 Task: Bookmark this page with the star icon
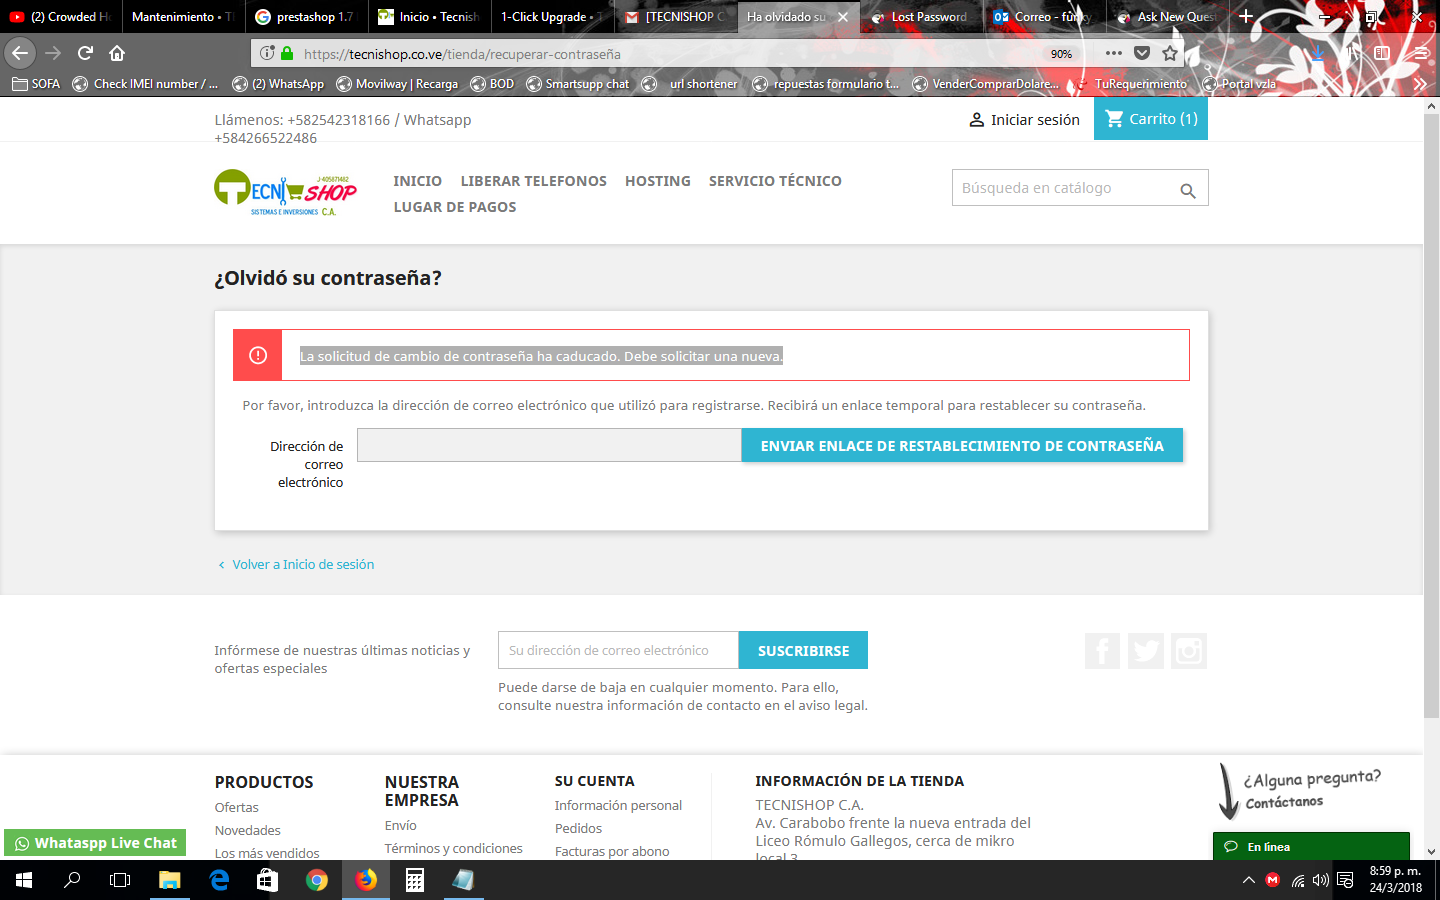pyautogui.click(x=1170, y=53)
